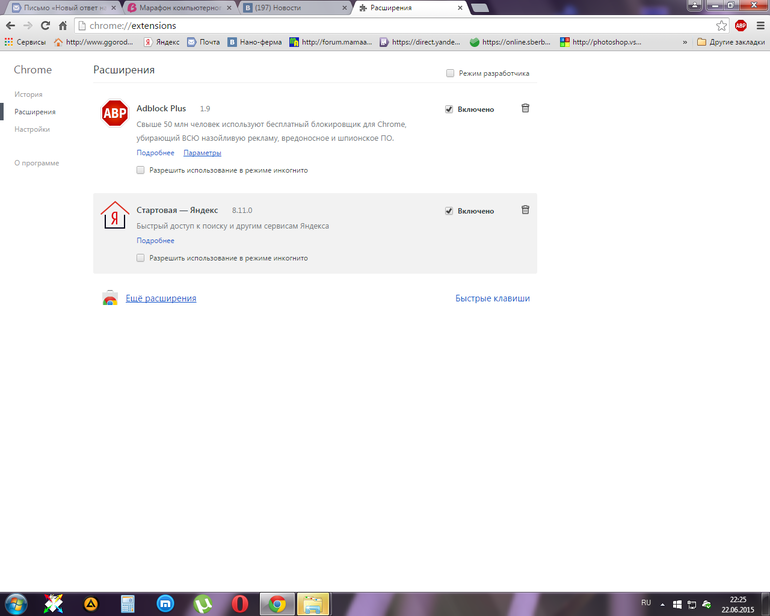Allow Стартовая — Яндекс in incognito mode
Screen dimensions: 770x616
(x=140, y=258)
